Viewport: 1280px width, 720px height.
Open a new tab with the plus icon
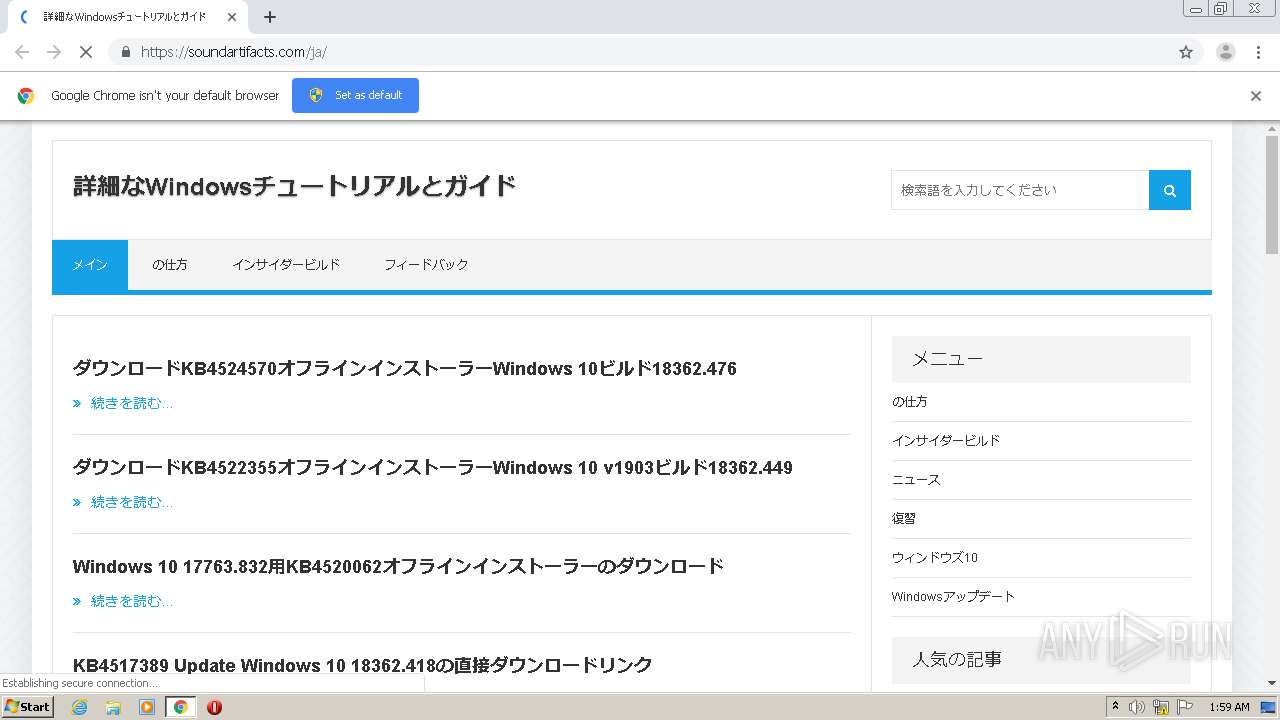[x=270, y=17]
